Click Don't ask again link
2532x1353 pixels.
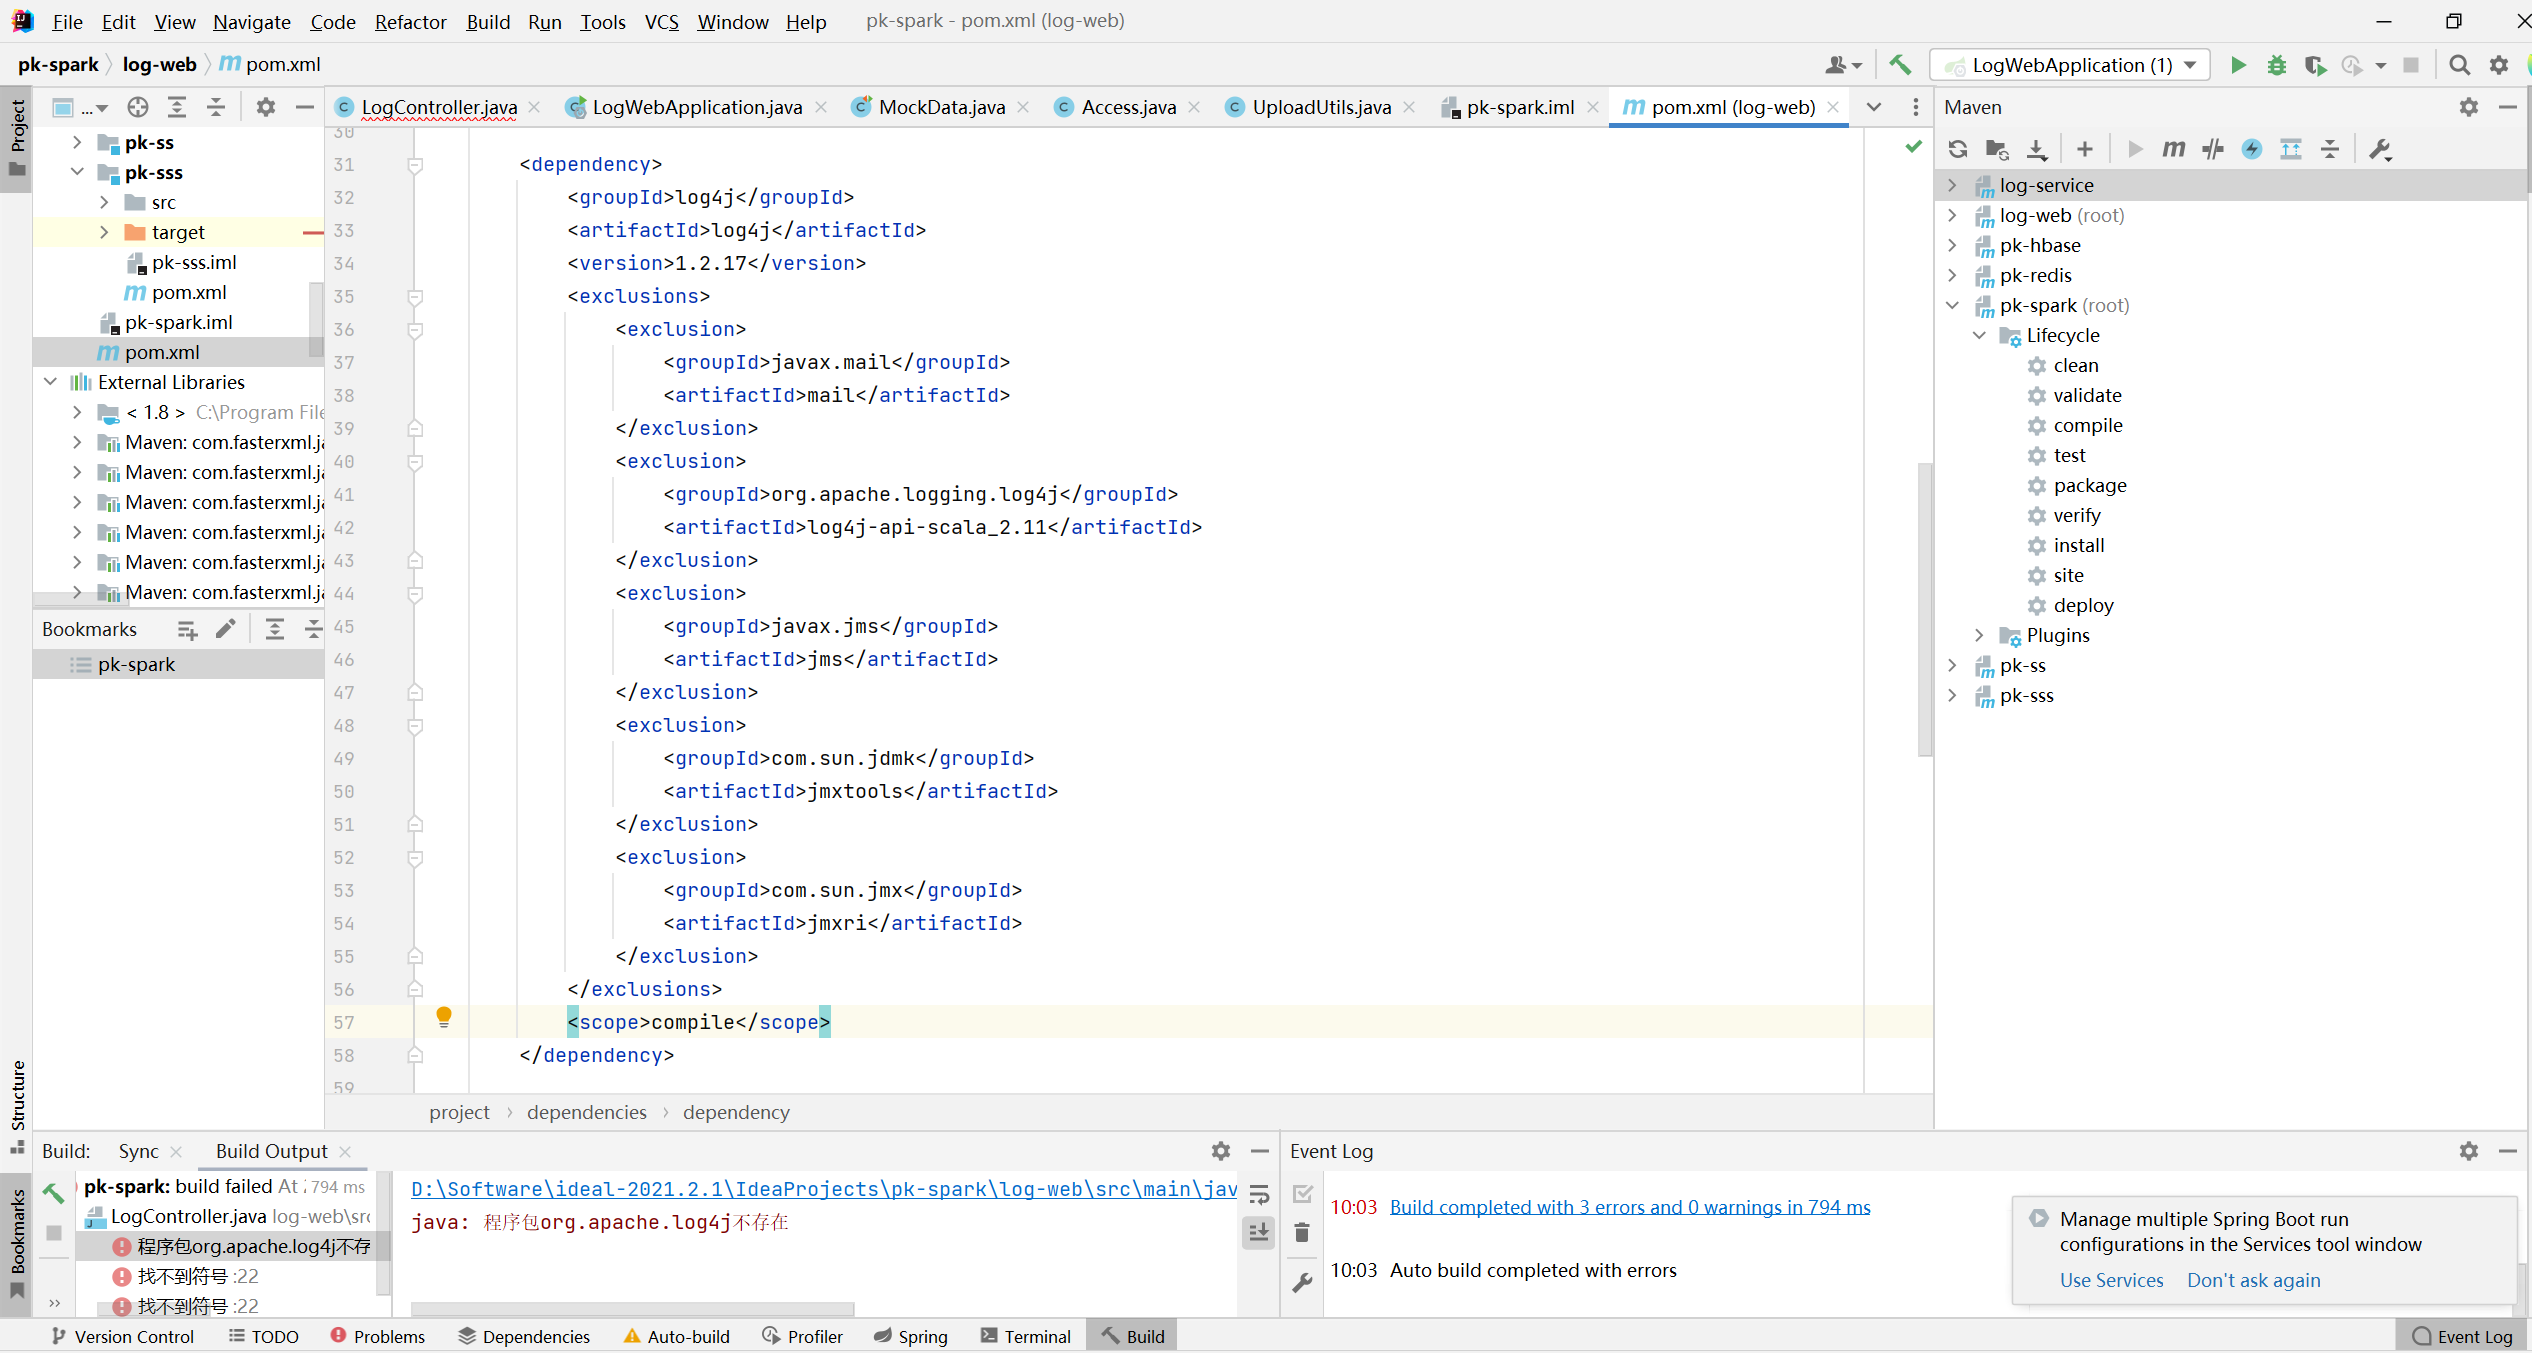coord(2254,1280)
